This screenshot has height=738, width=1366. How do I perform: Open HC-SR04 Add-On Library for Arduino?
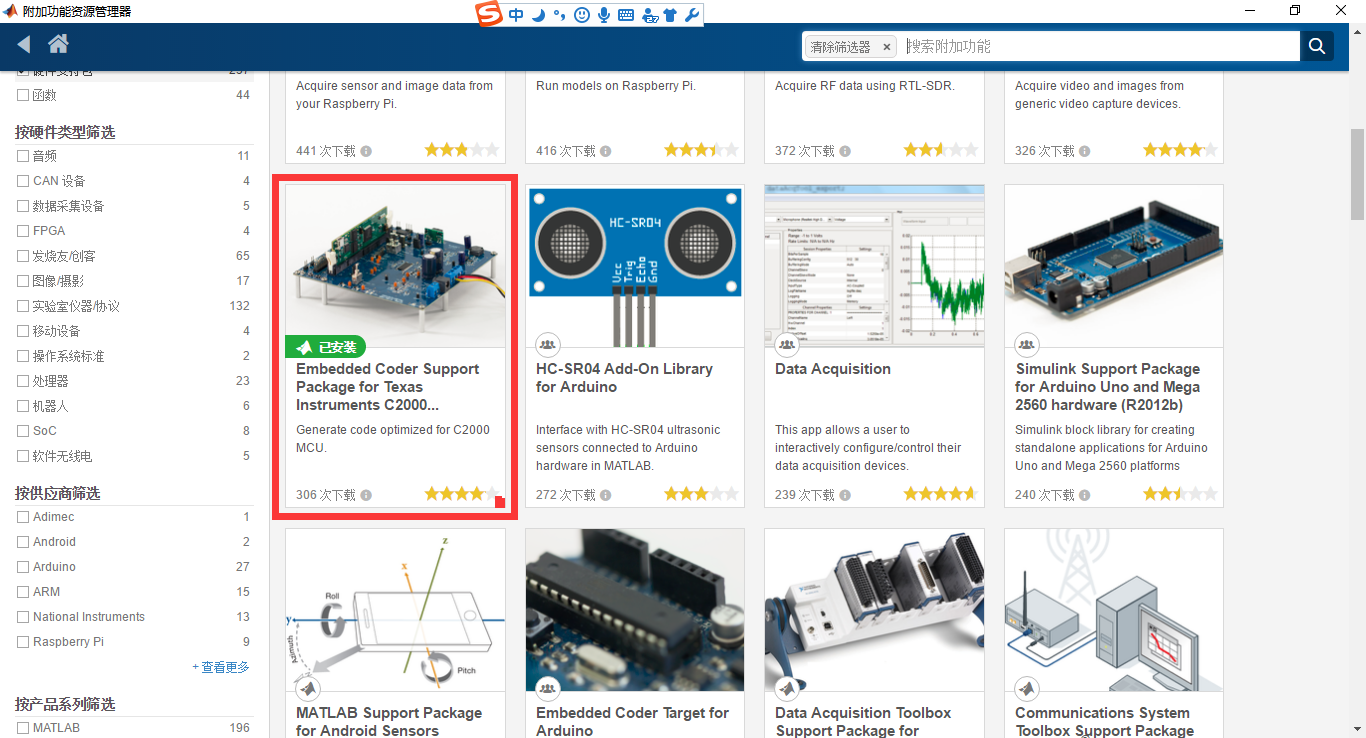point(624,378)
